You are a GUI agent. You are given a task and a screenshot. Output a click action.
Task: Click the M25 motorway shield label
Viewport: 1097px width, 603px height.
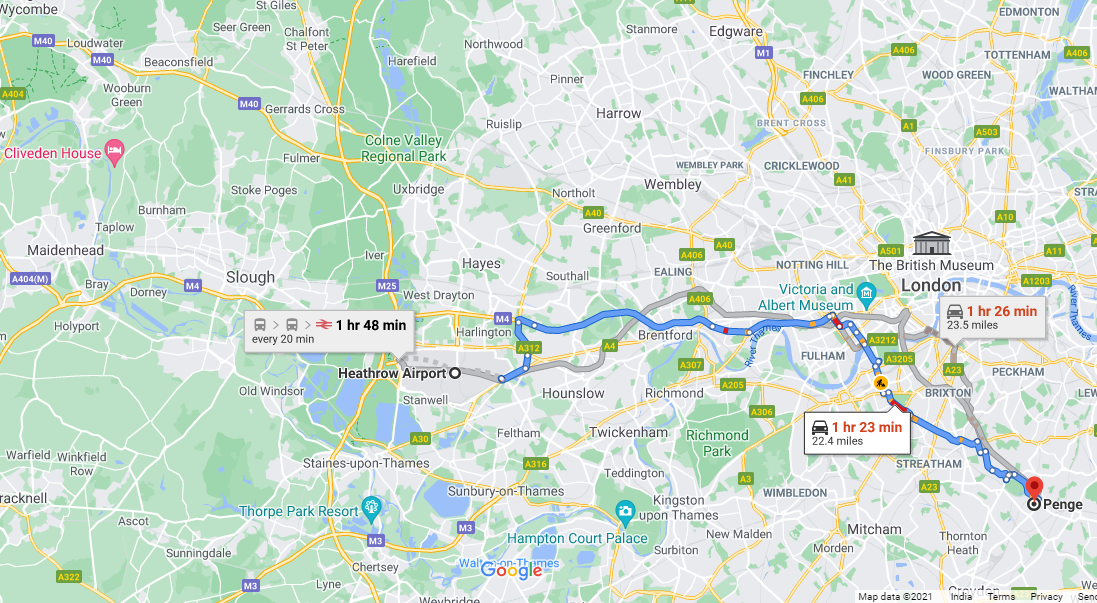pyautogui.click(x=387, y=285)
